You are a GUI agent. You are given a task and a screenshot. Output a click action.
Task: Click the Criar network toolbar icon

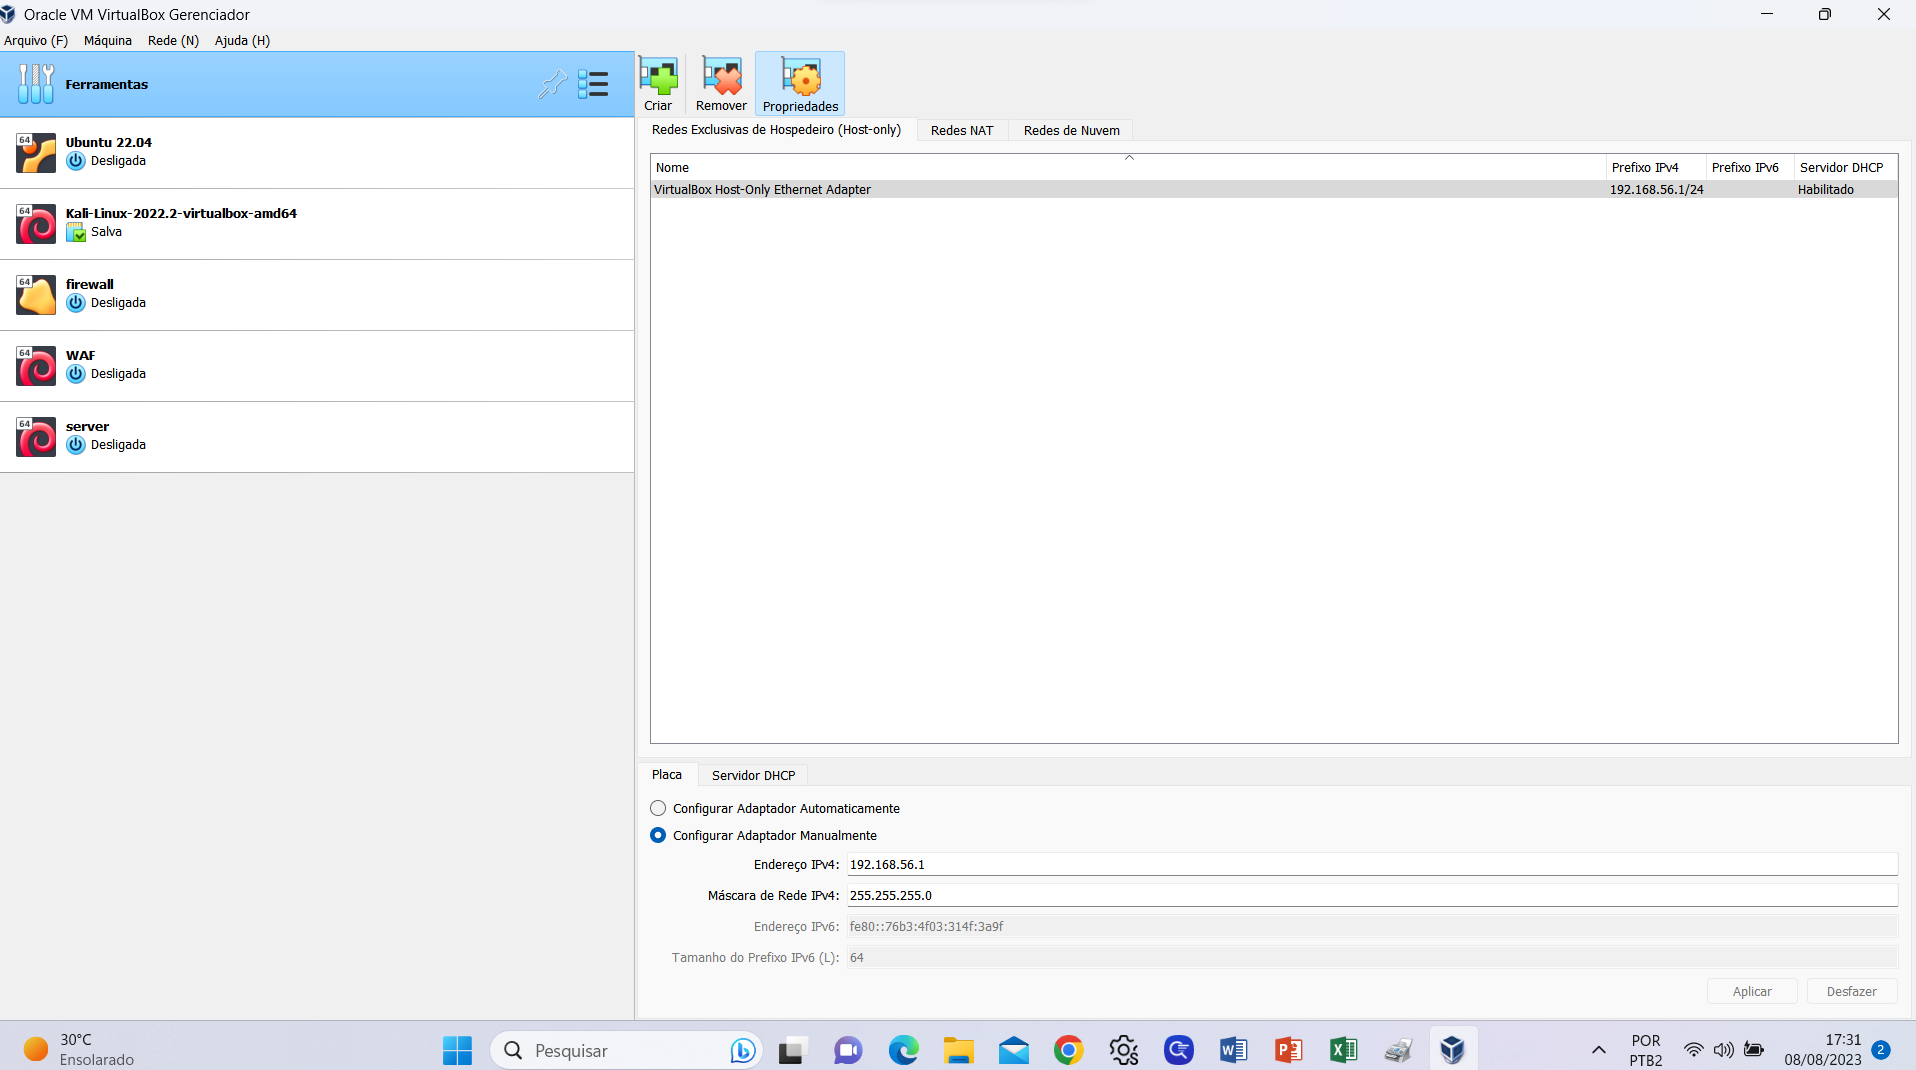click(x=658, y=84)
